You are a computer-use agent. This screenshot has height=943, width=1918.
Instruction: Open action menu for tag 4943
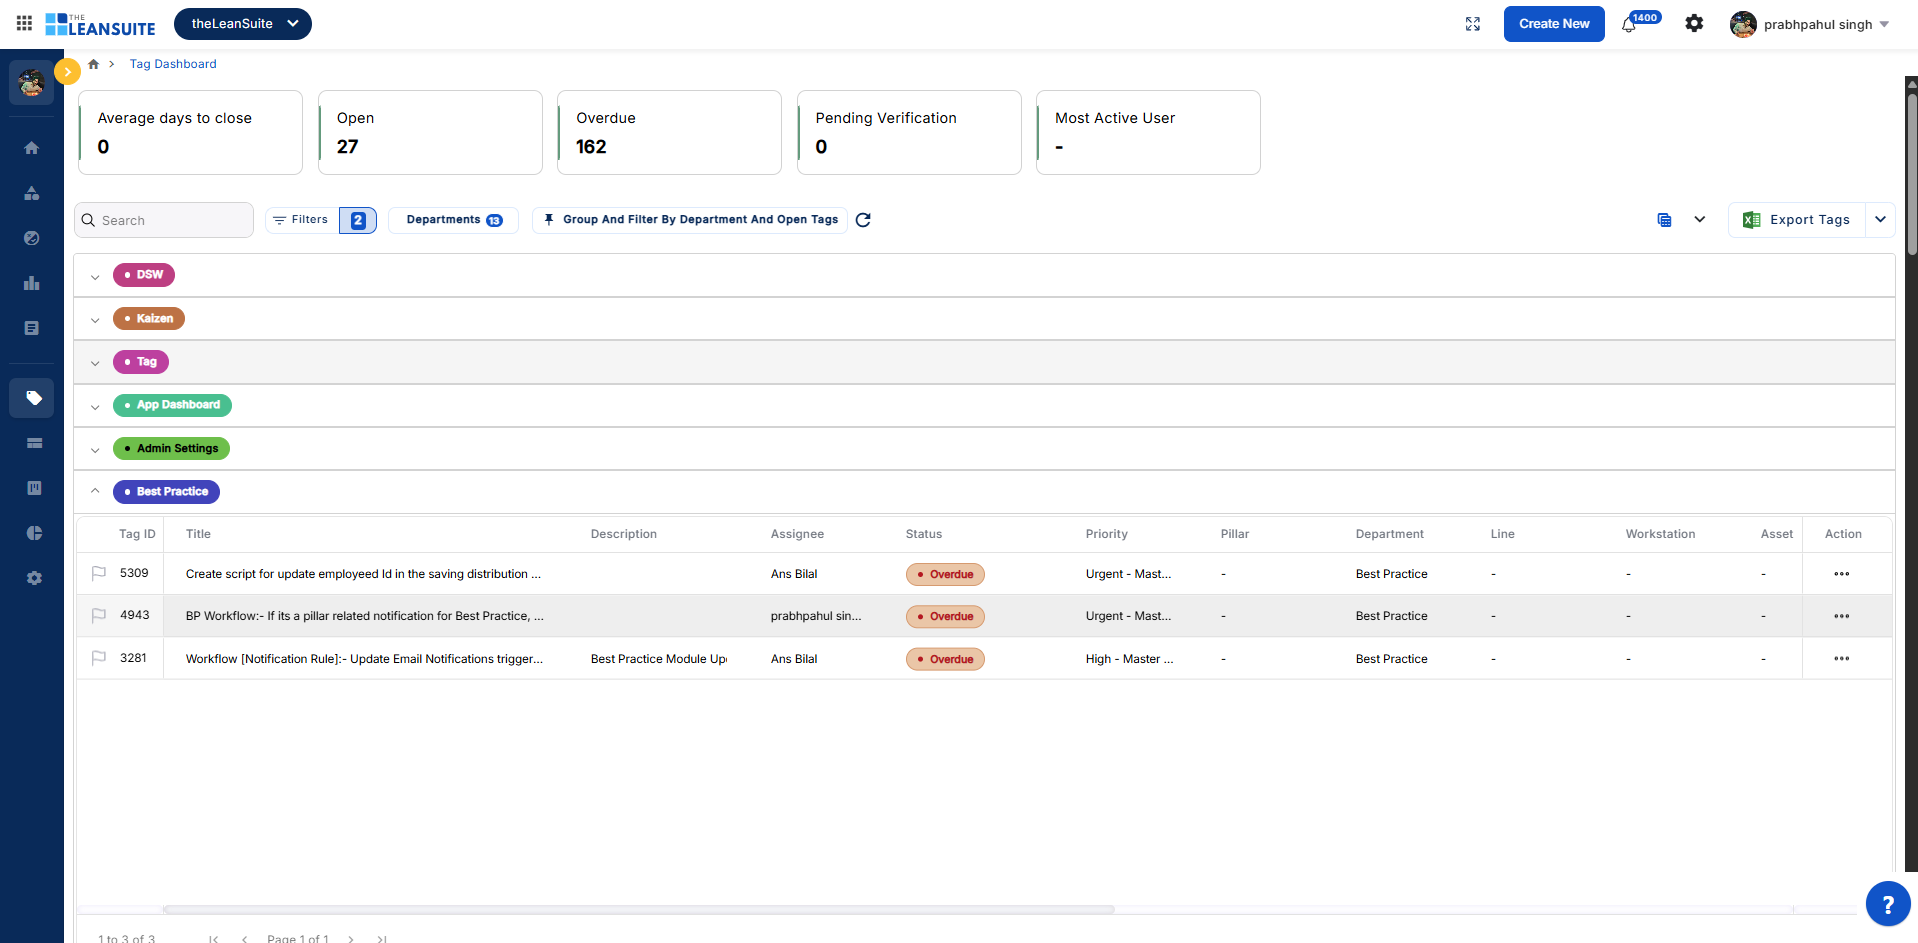tap(1842, 616)
